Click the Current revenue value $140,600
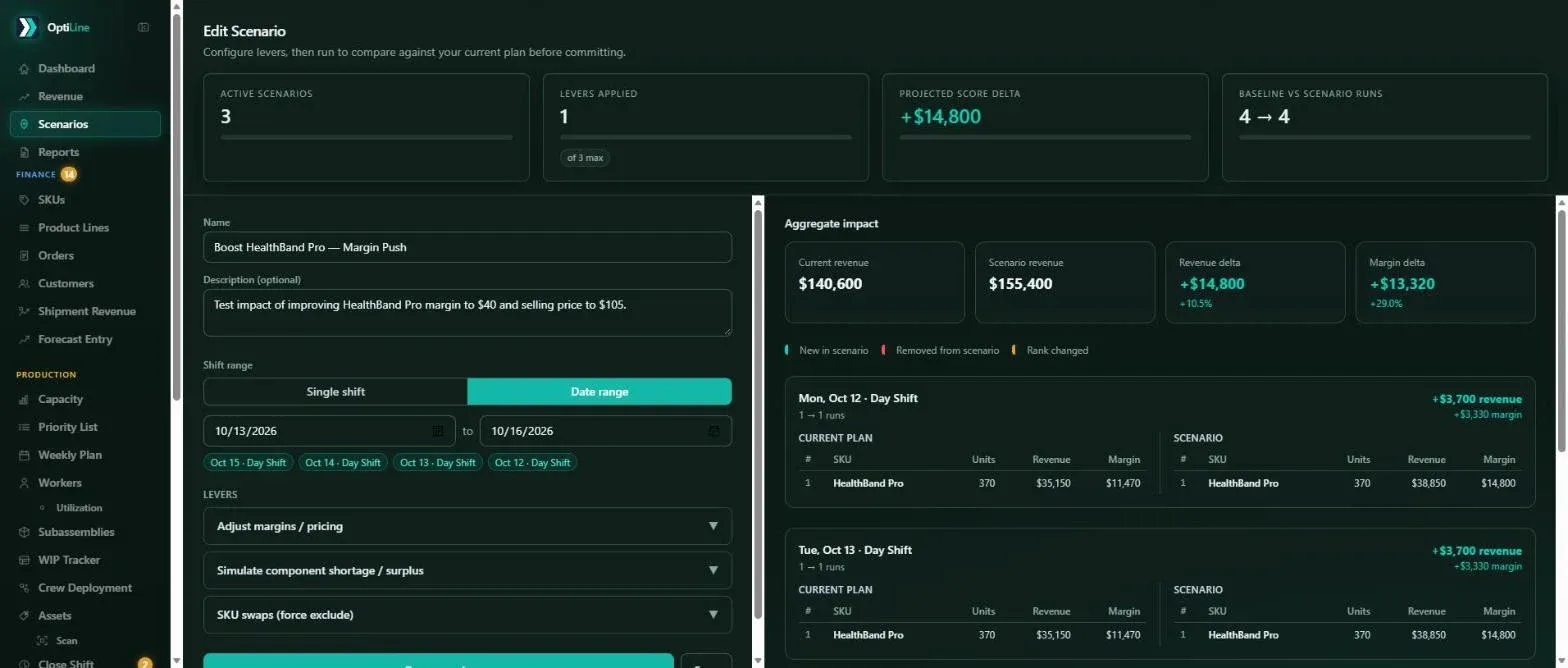The height and width of the screenshot is (668, 1568). click(830, 284)
